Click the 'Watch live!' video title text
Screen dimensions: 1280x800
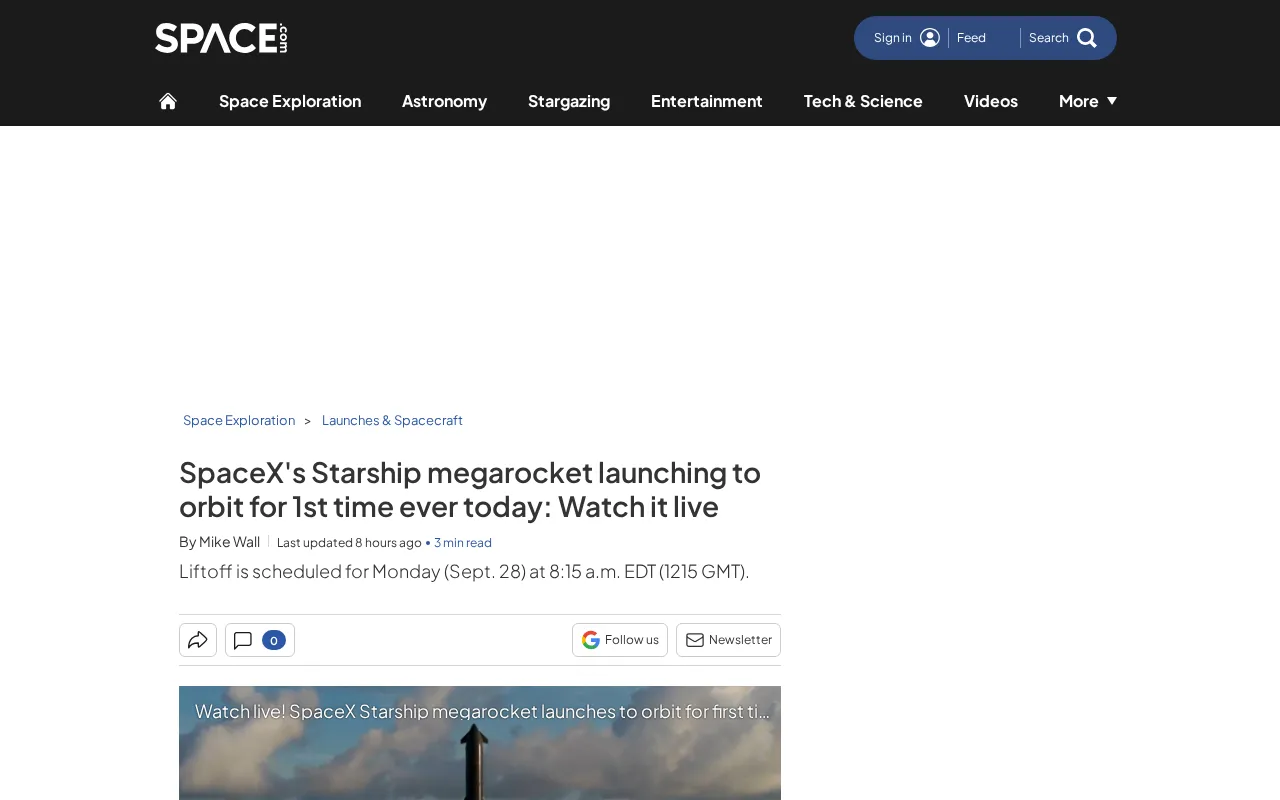(x=482, y=711)
